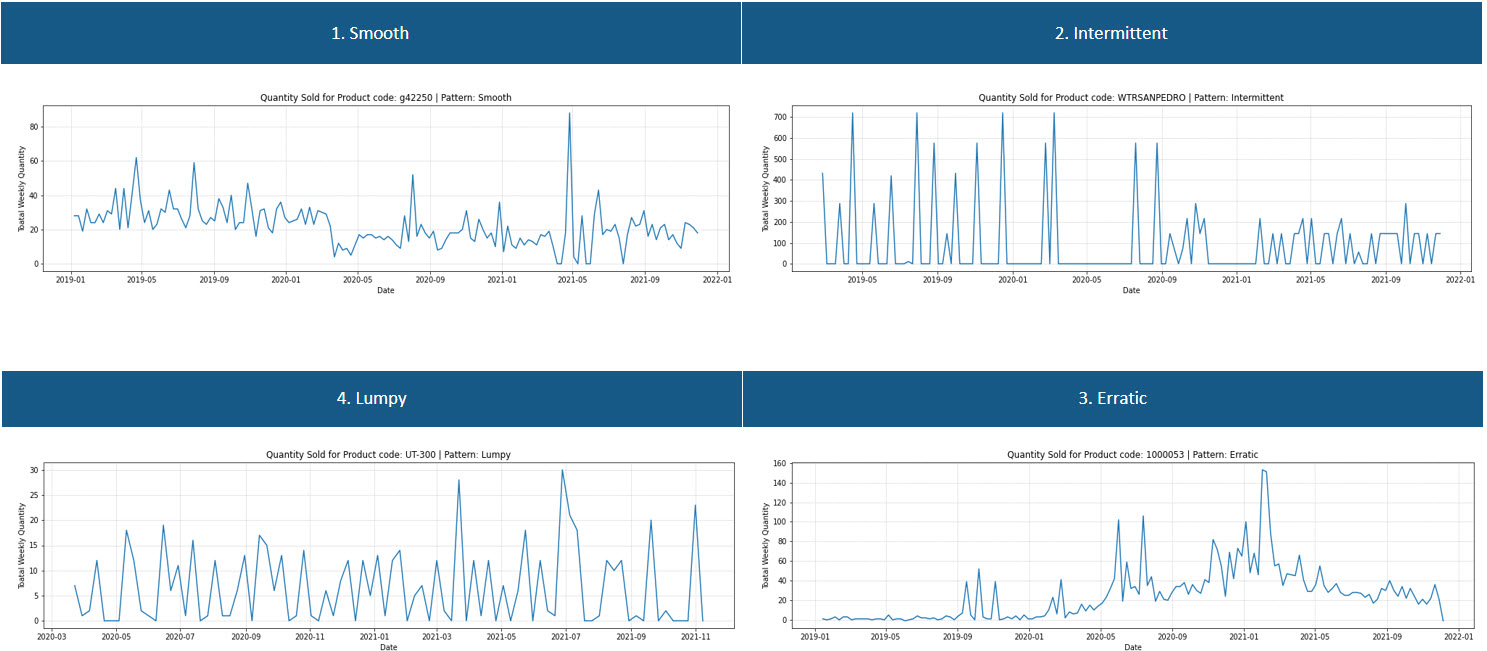Click y-axis value 15 on Lumpy chart
Image resolution: width=1487 pixels, height=651 pixels.
[x=32, y=546]
